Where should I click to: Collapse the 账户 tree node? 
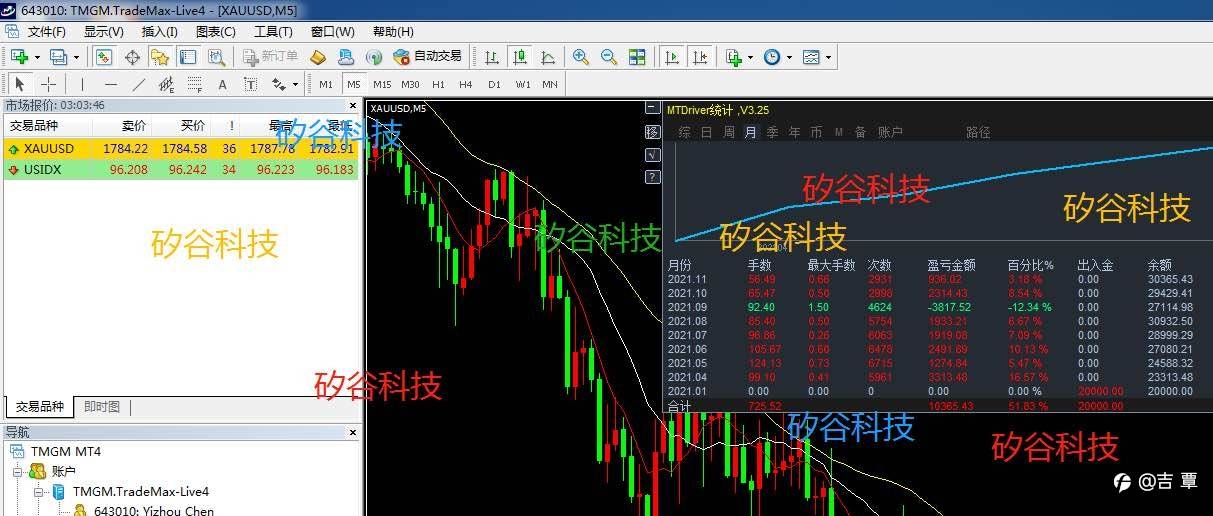pos(18,472)
